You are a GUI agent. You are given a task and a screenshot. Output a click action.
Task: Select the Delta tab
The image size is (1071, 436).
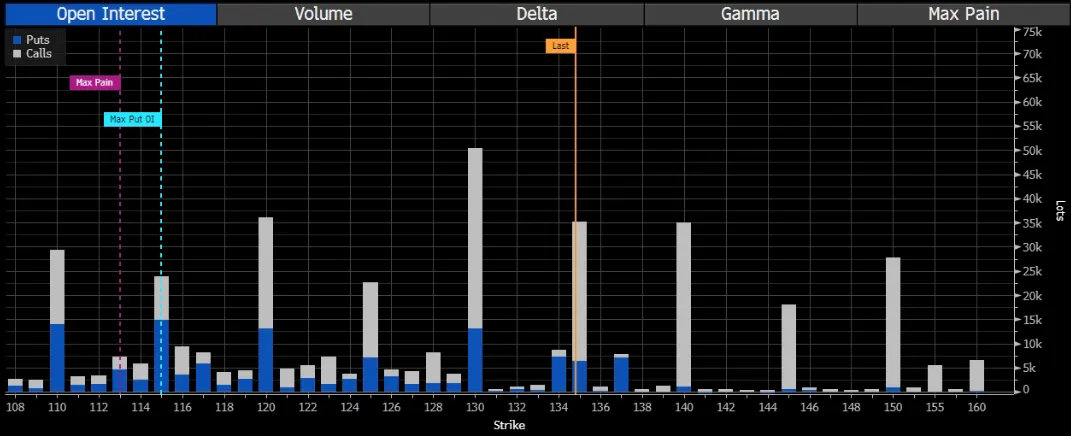537,14
